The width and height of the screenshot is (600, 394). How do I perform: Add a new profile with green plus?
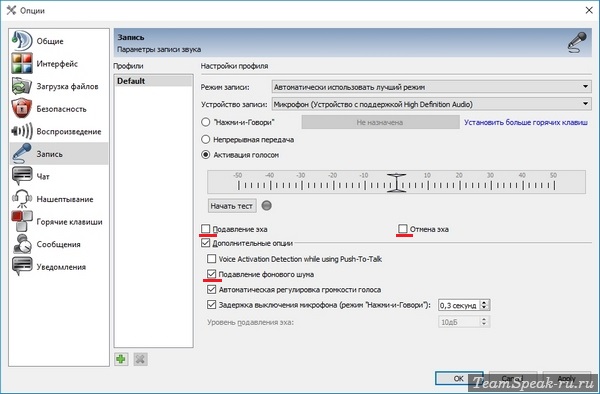point(121,359)
